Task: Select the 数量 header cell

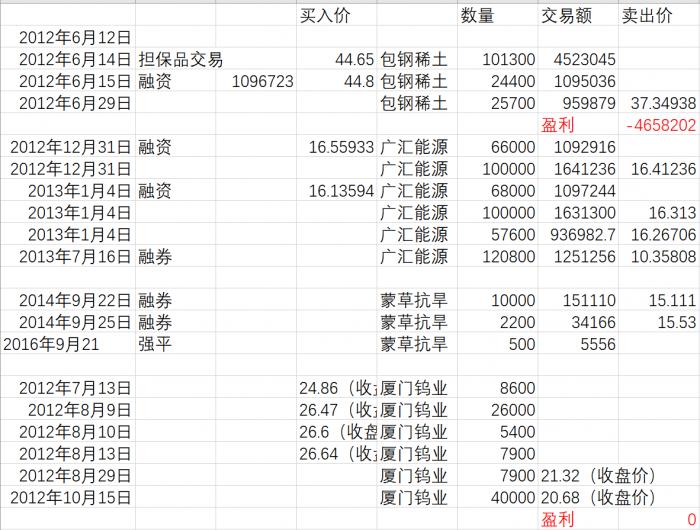Action: coord(497,15)
